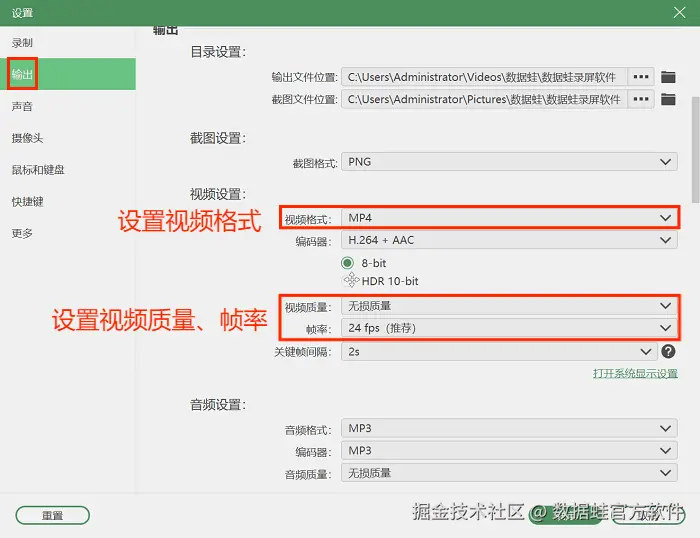Open the output file location folder
This screenshot has width=700, height=538.
click(668, 77)
